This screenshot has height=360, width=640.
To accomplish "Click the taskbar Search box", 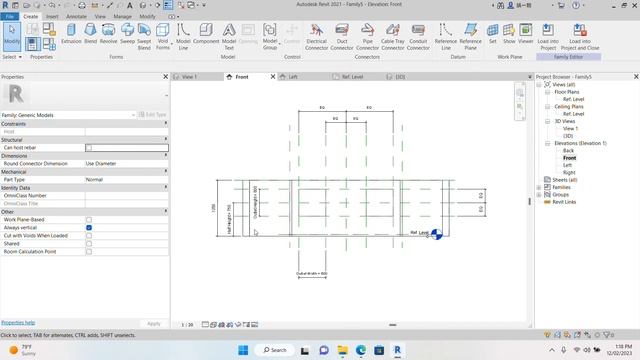I will 275,350.
